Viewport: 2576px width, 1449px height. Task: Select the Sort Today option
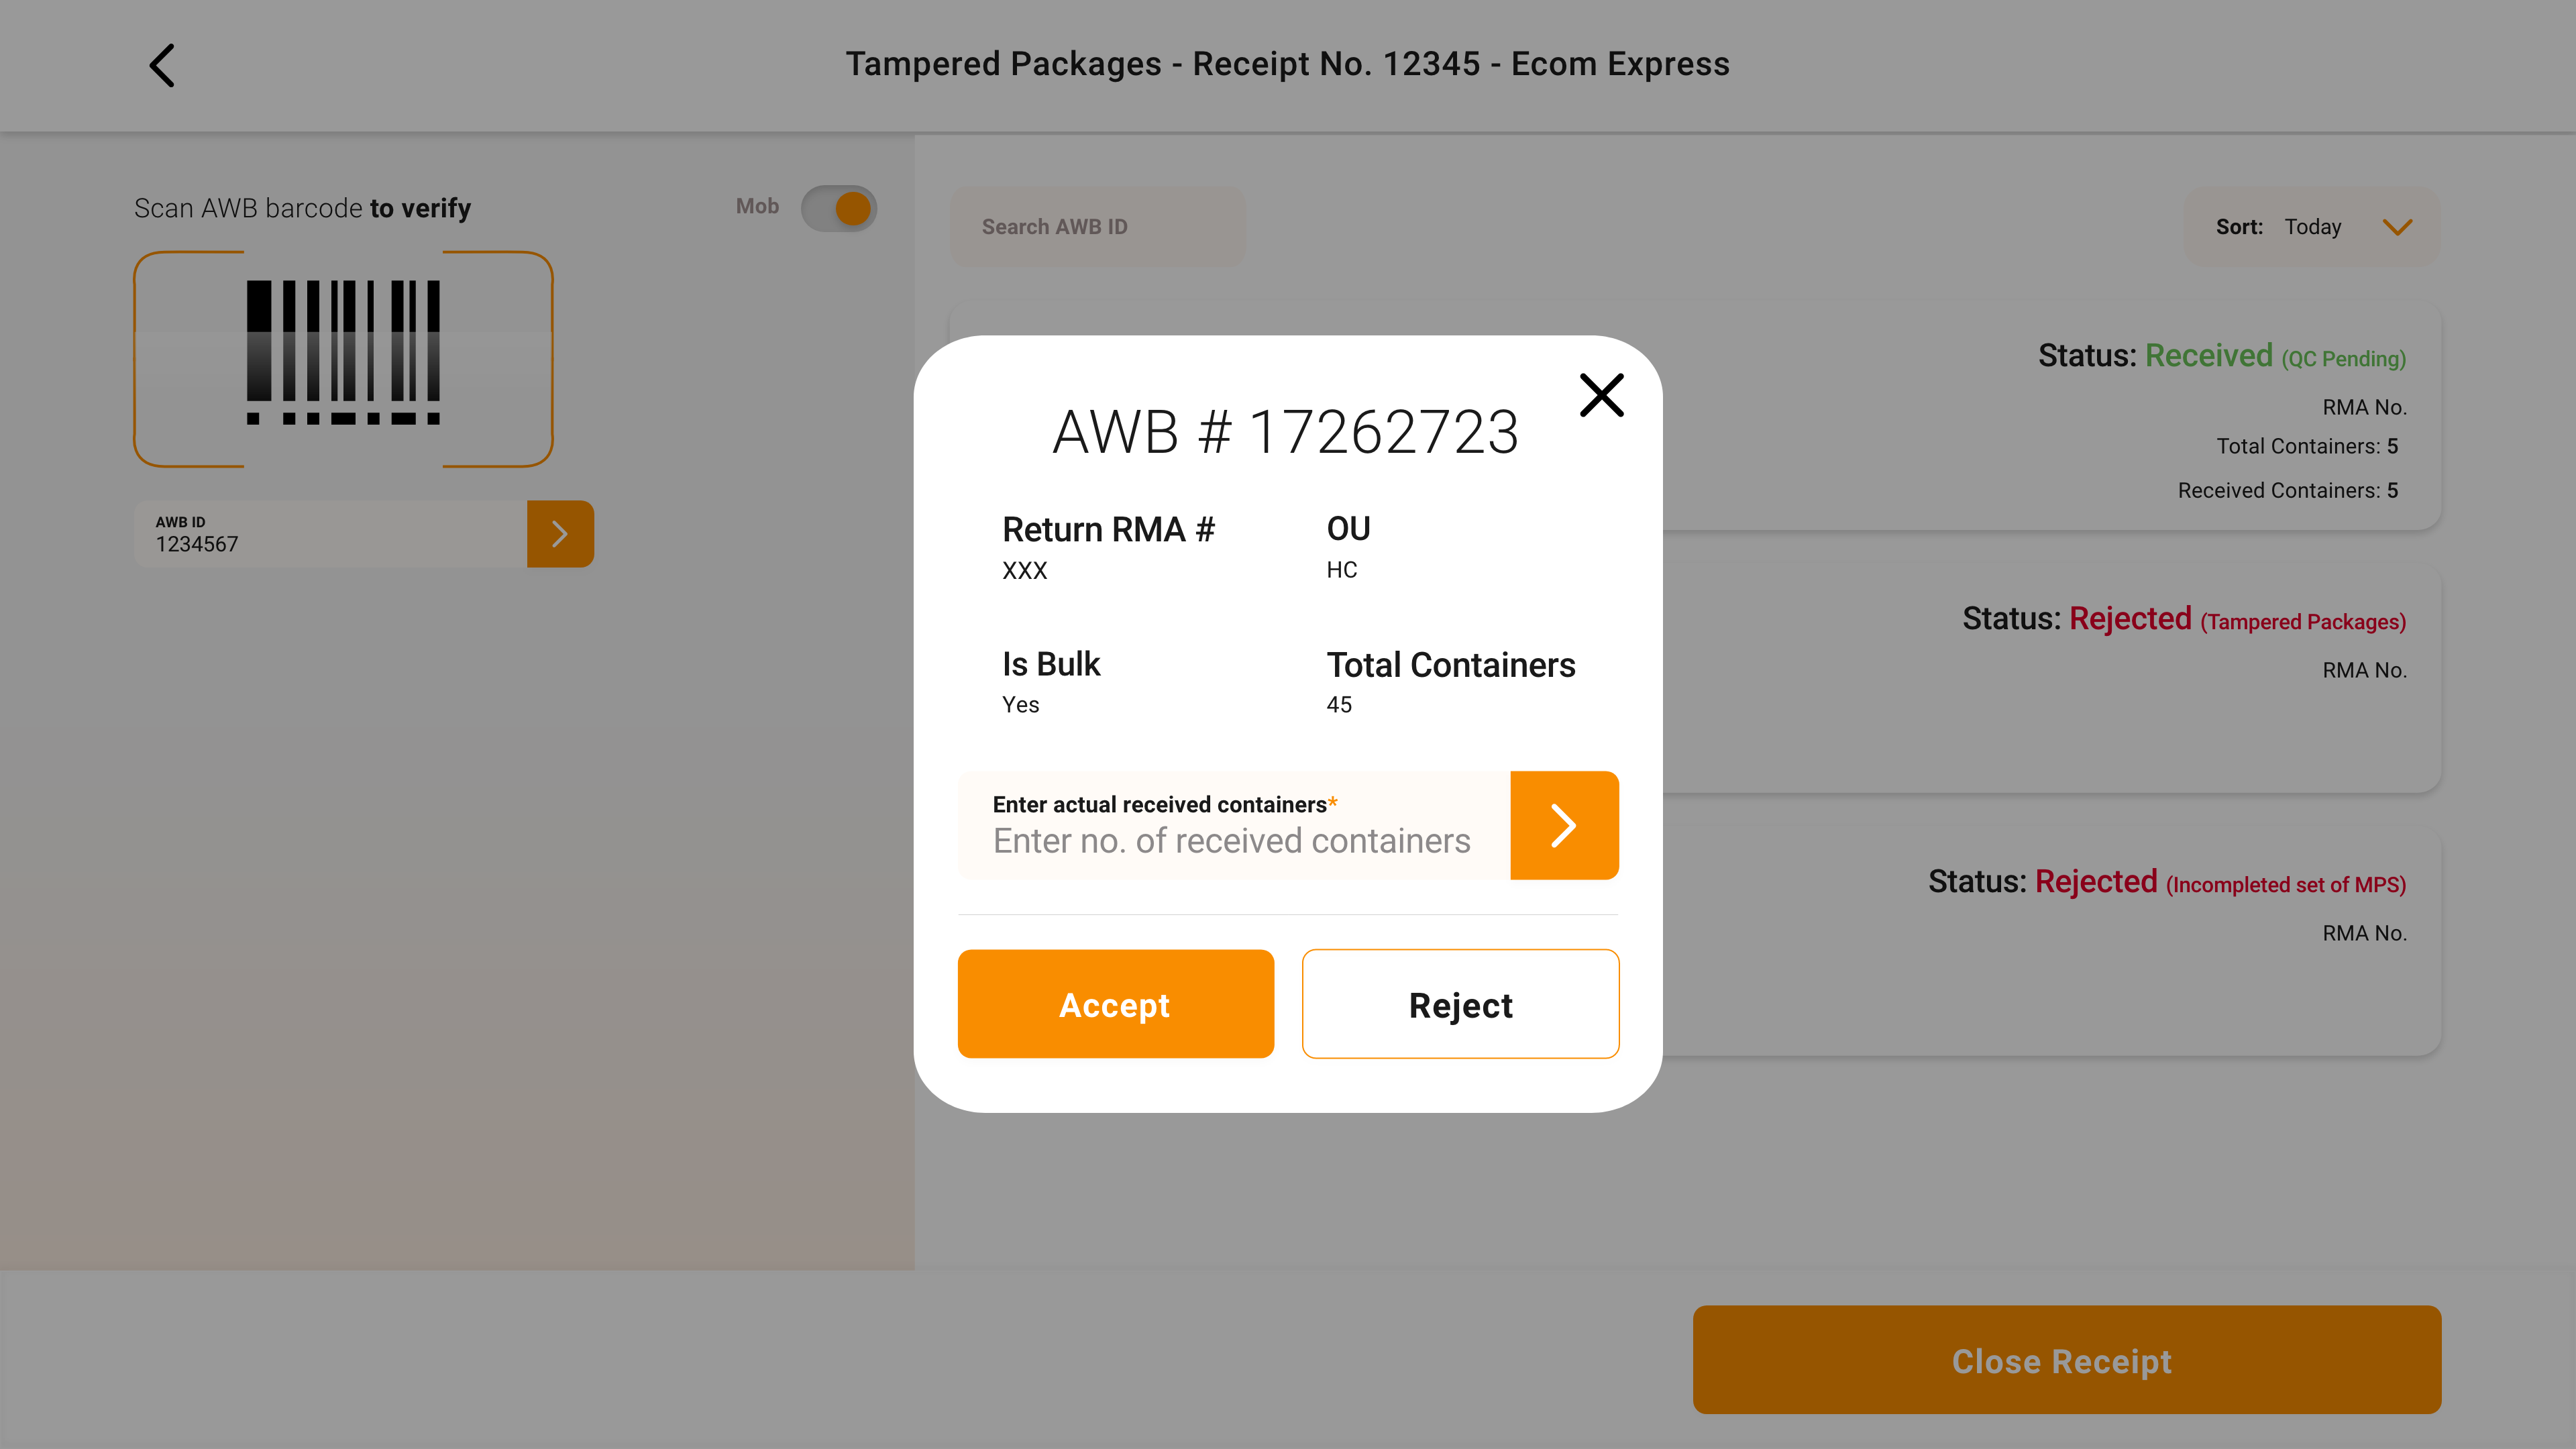pyautogui.click(x=2312, y=227)
